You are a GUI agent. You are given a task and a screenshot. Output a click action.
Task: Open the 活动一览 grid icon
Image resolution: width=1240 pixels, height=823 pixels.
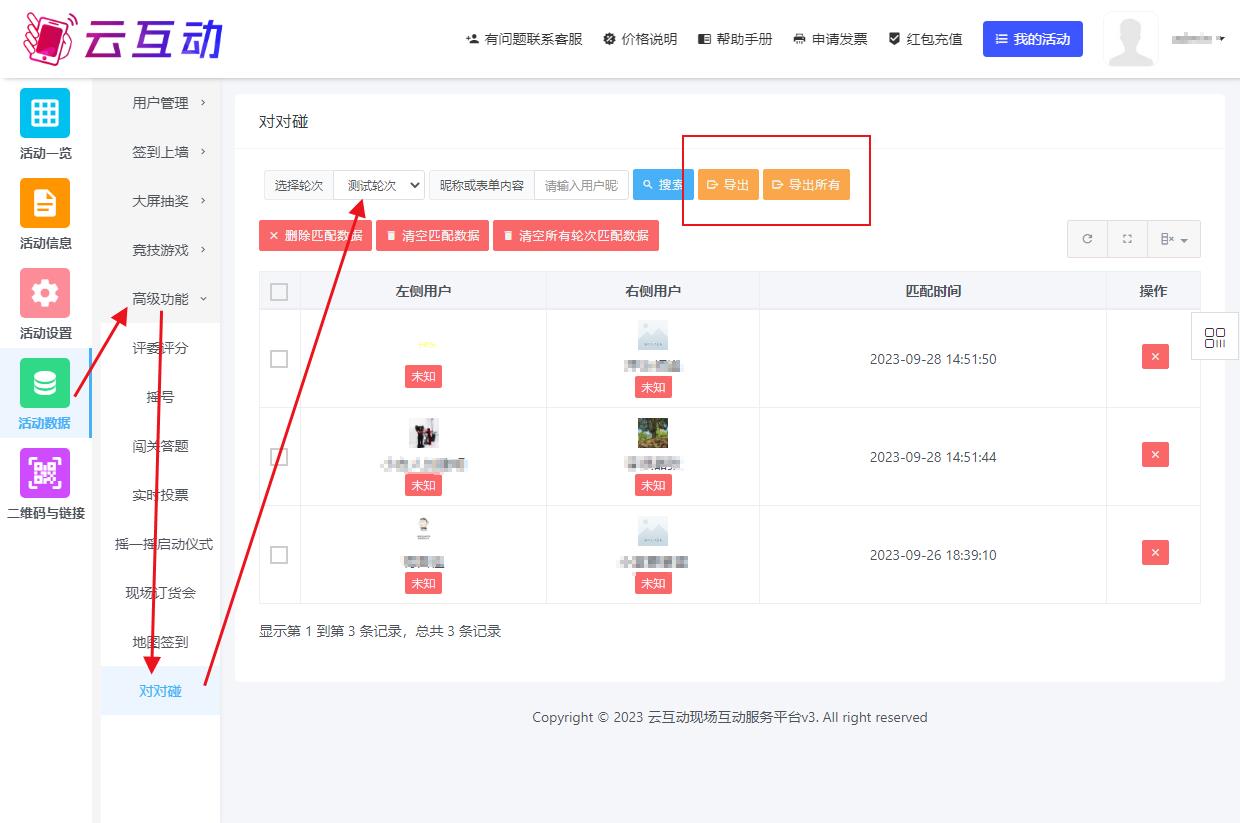tap(45, 113)
